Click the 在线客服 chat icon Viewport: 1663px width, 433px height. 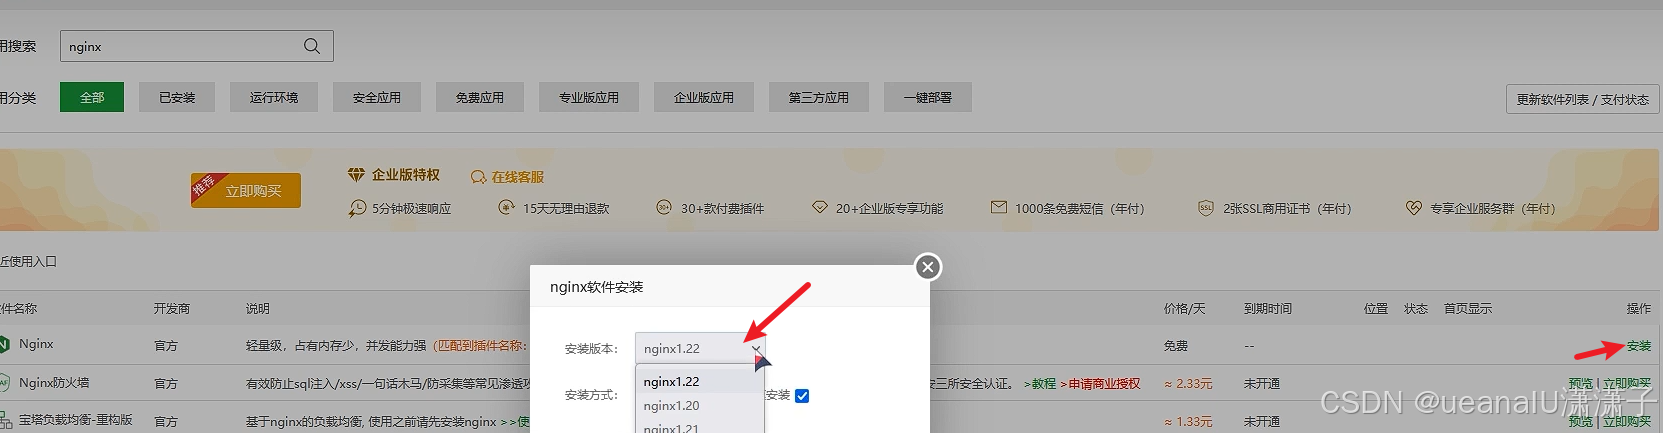[478, 177]
